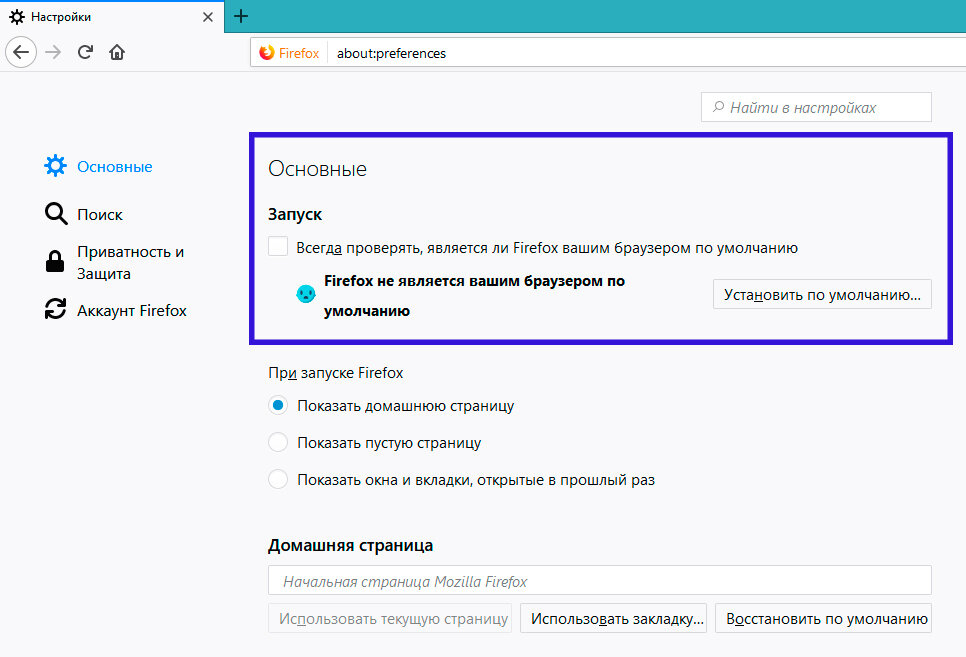Click the magnifier icon in settings search
Image resolution: width=966 pixels, height=657 pixels.
coord(718,107)
